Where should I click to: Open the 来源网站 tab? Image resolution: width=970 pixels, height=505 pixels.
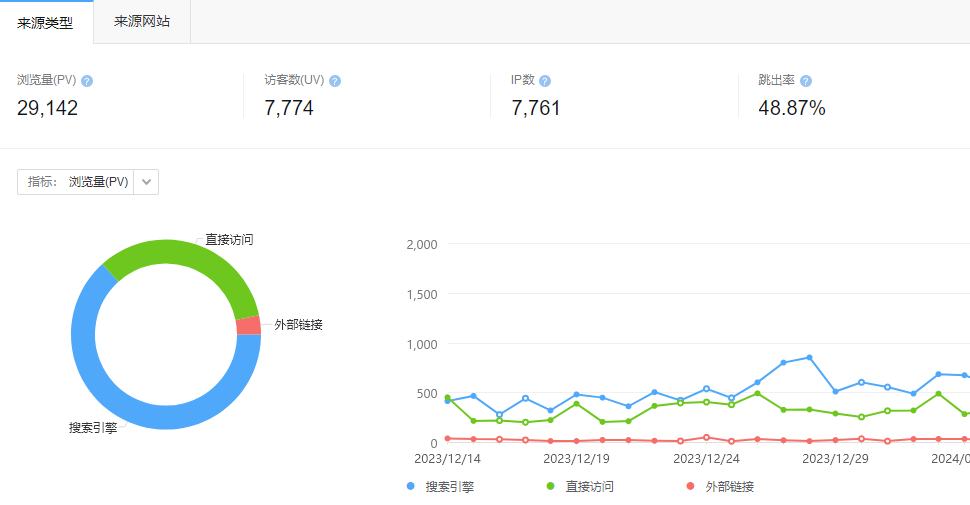pyautogui.click(x=142, y=22)
